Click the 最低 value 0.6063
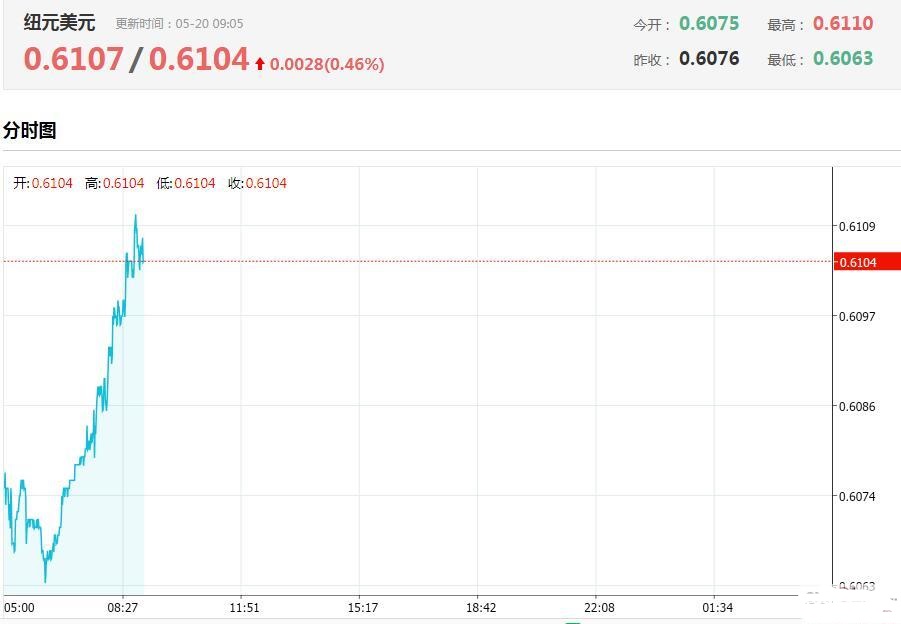 pos(843,58)
